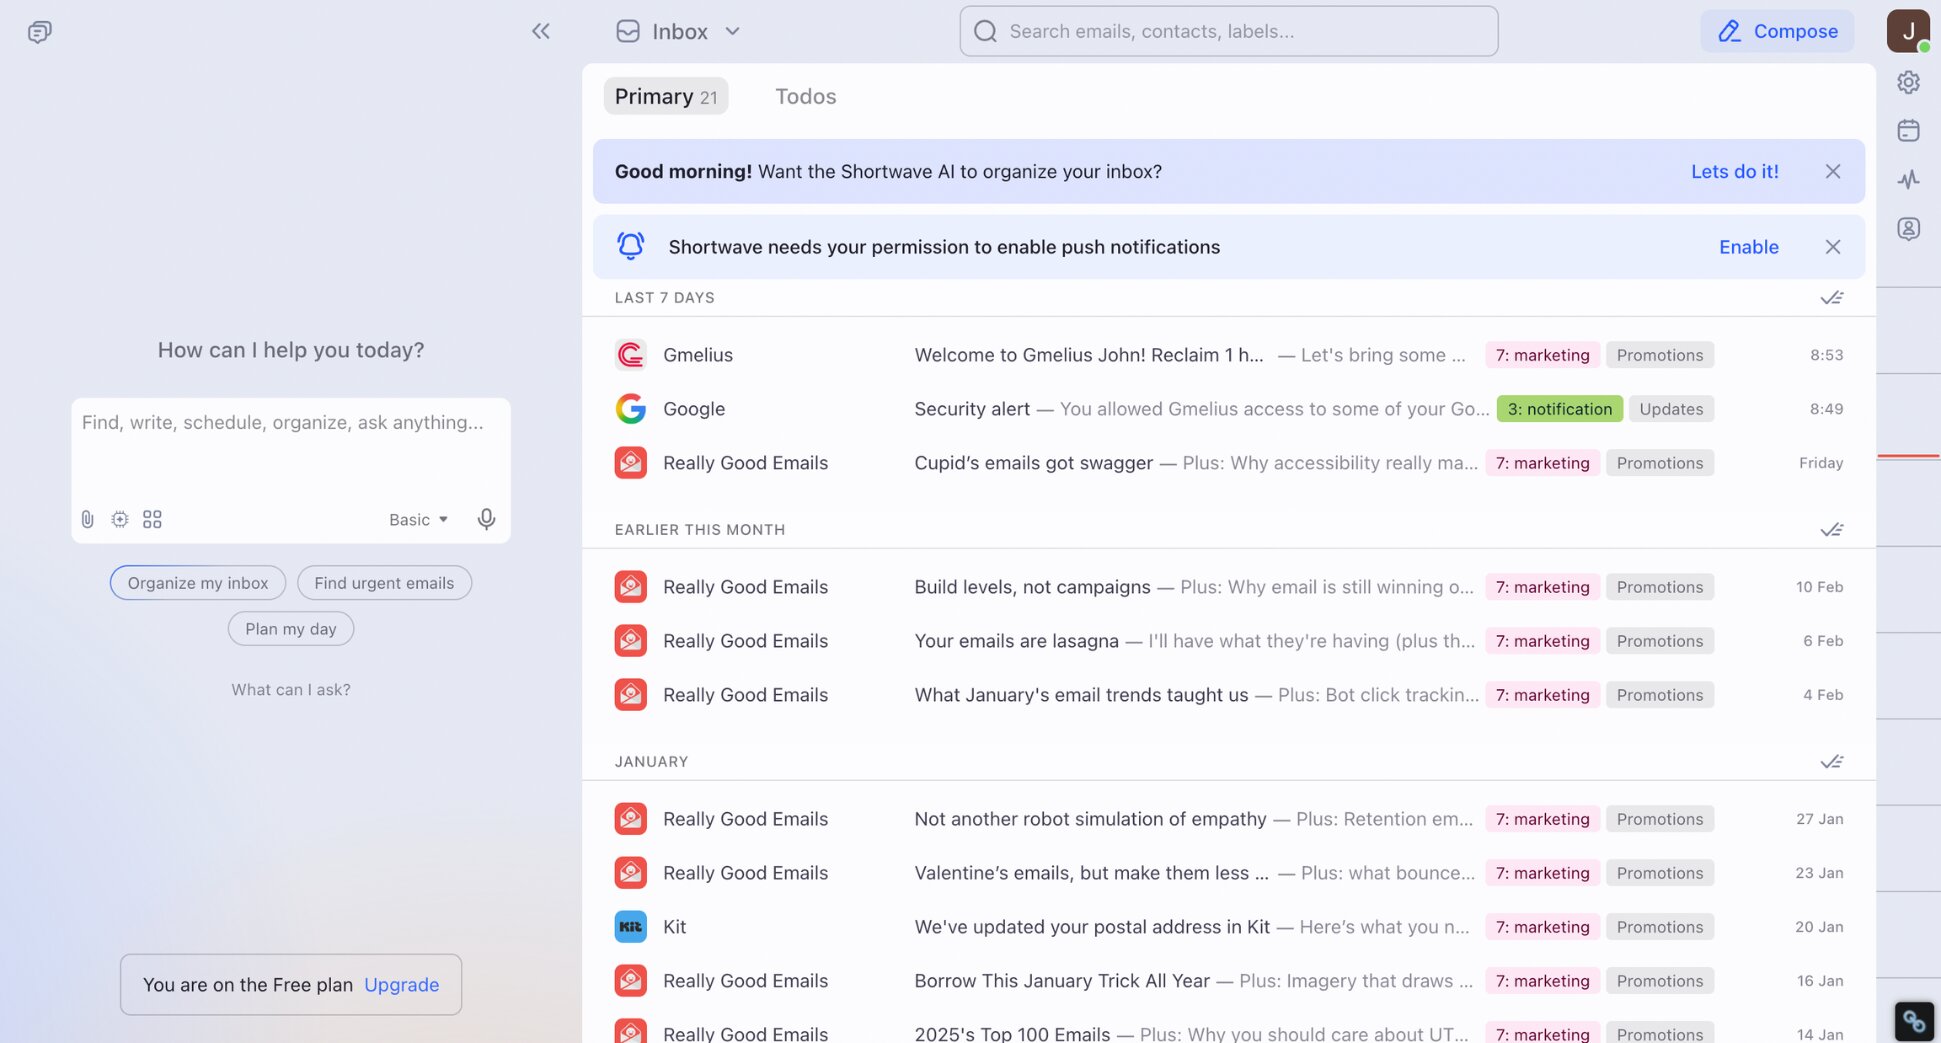Click the AI chip icon below the prompt field

point(120,519)
